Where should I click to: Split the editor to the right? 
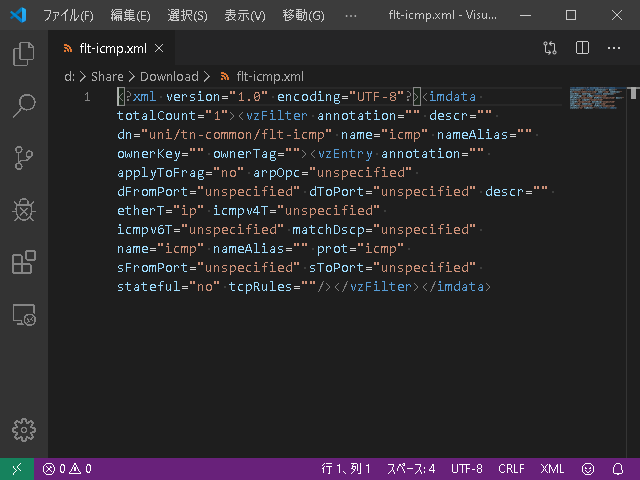coord(582,48)
